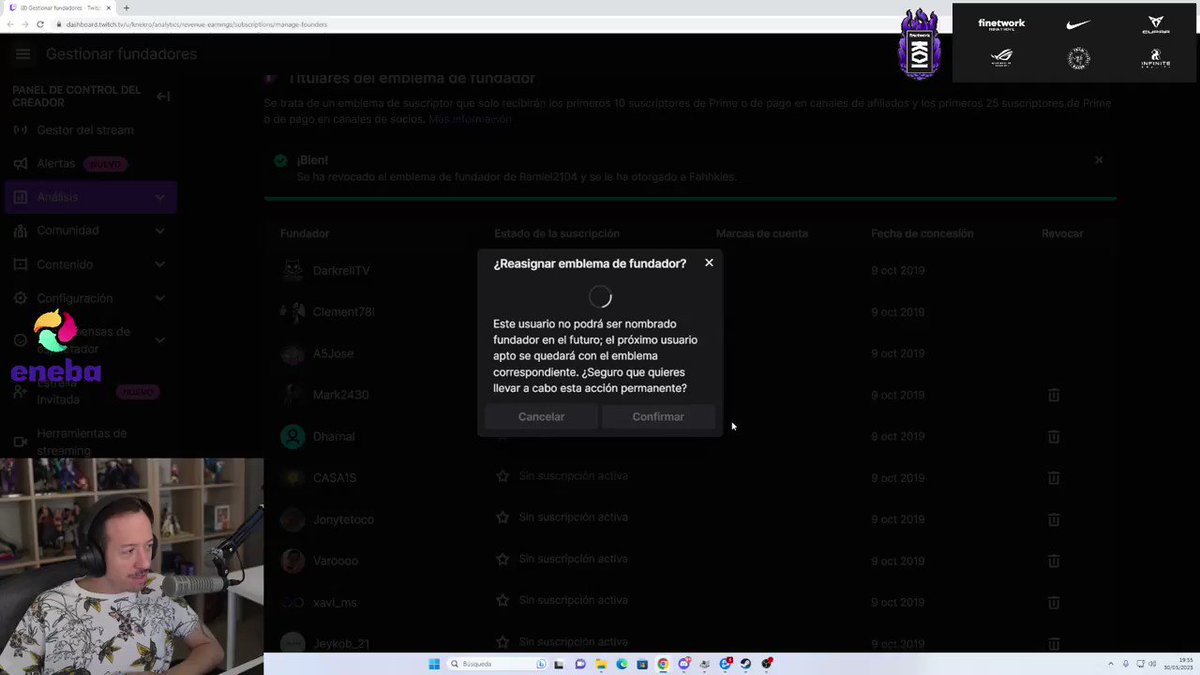Open a new browser tab
Image resolution: width=1200 pixels, height=675 pixels.
pos(126,8)
